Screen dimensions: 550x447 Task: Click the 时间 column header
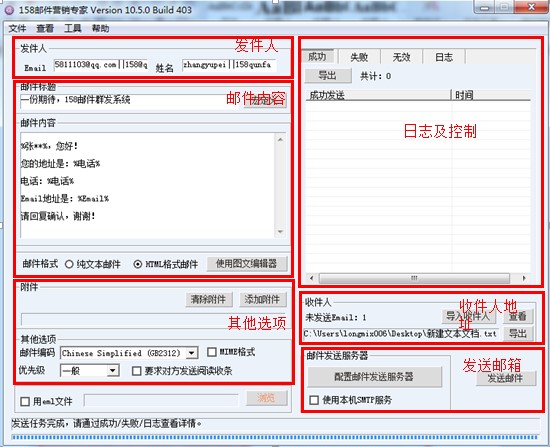tap(491, 95)
